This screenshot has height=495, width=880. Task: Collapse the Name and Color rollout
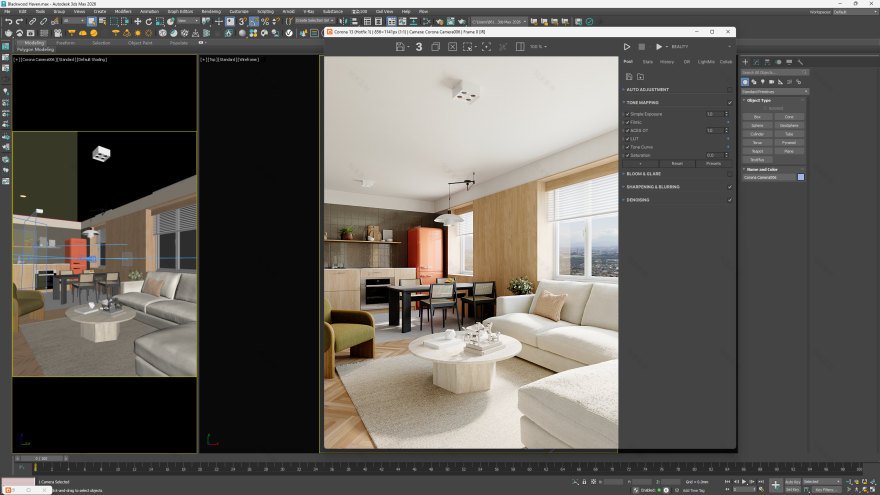point(762,169)
